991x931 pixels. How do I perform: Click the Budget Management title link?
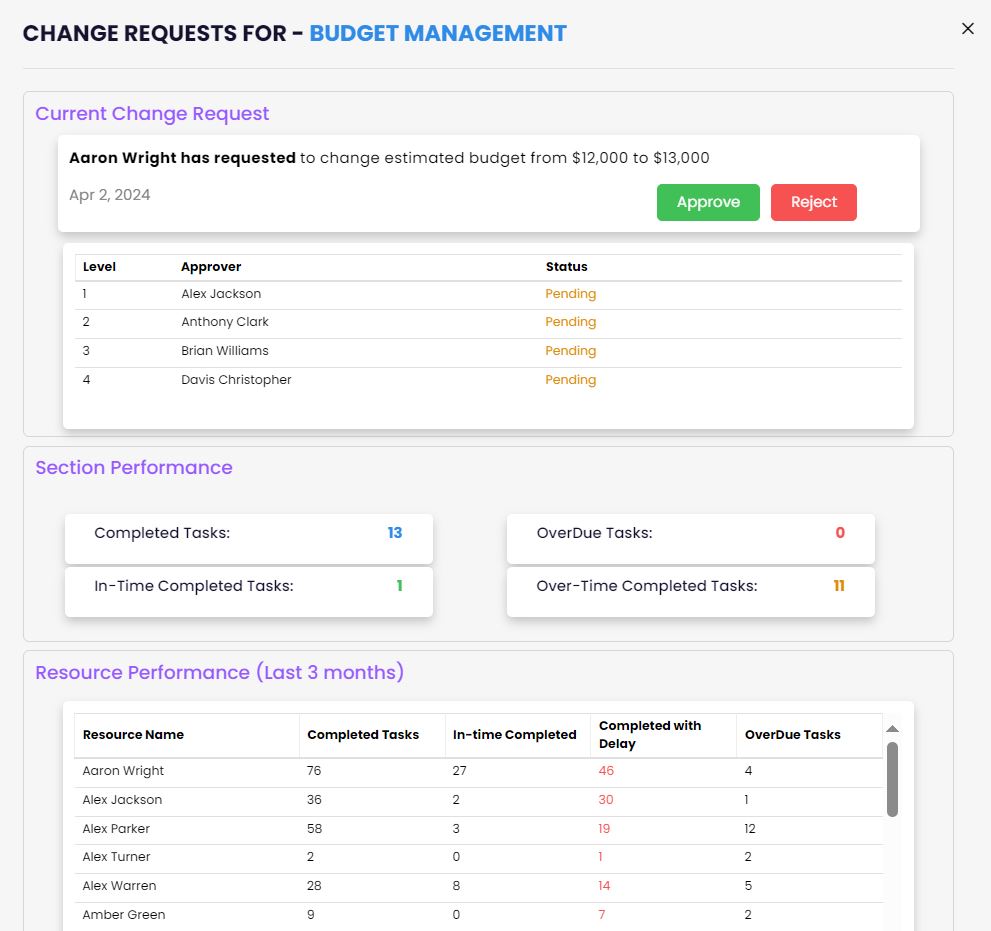(437, 33)
